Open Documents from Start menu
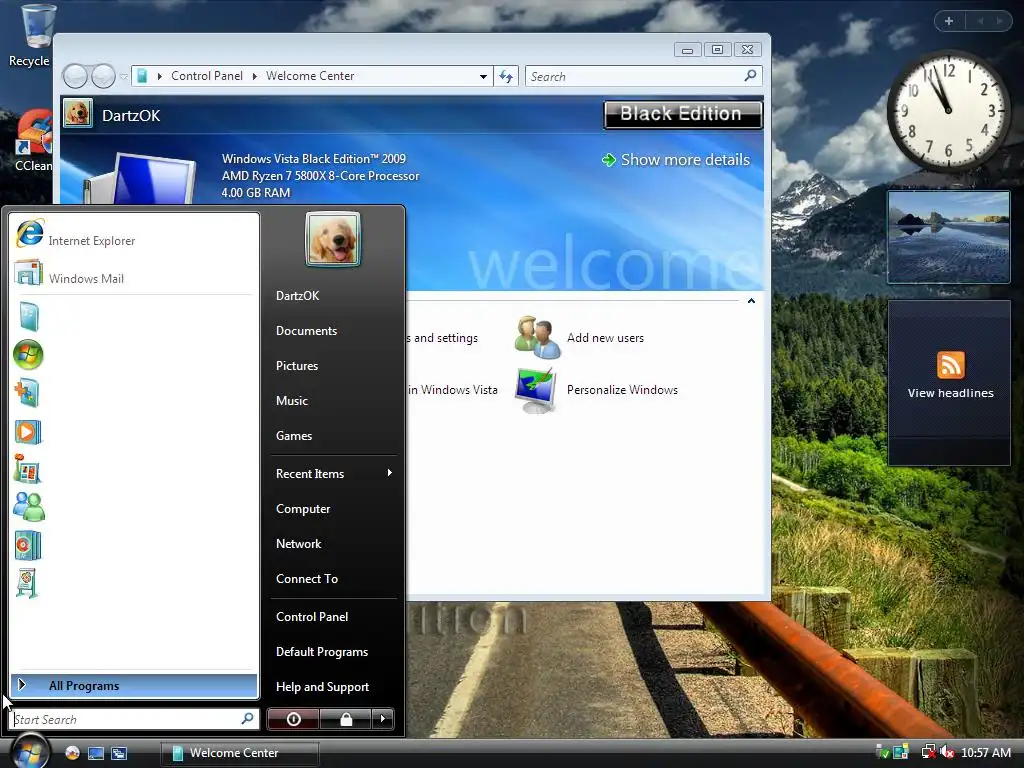1024x768 pixels. pyautogui.click(x=306, y=330)
